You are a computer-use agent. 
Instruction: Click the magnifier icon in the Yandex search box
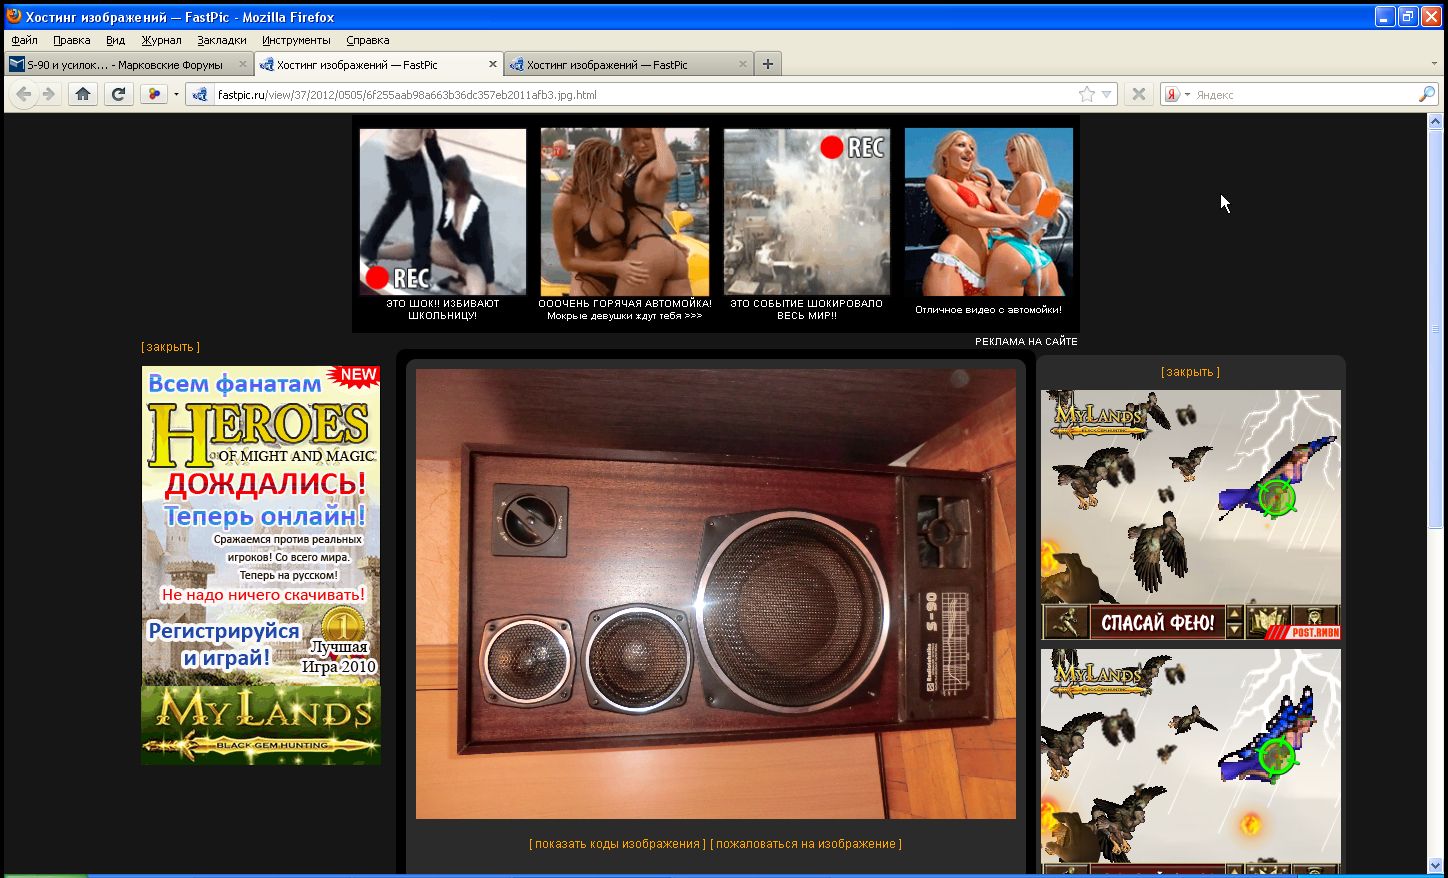point(1427,94)
